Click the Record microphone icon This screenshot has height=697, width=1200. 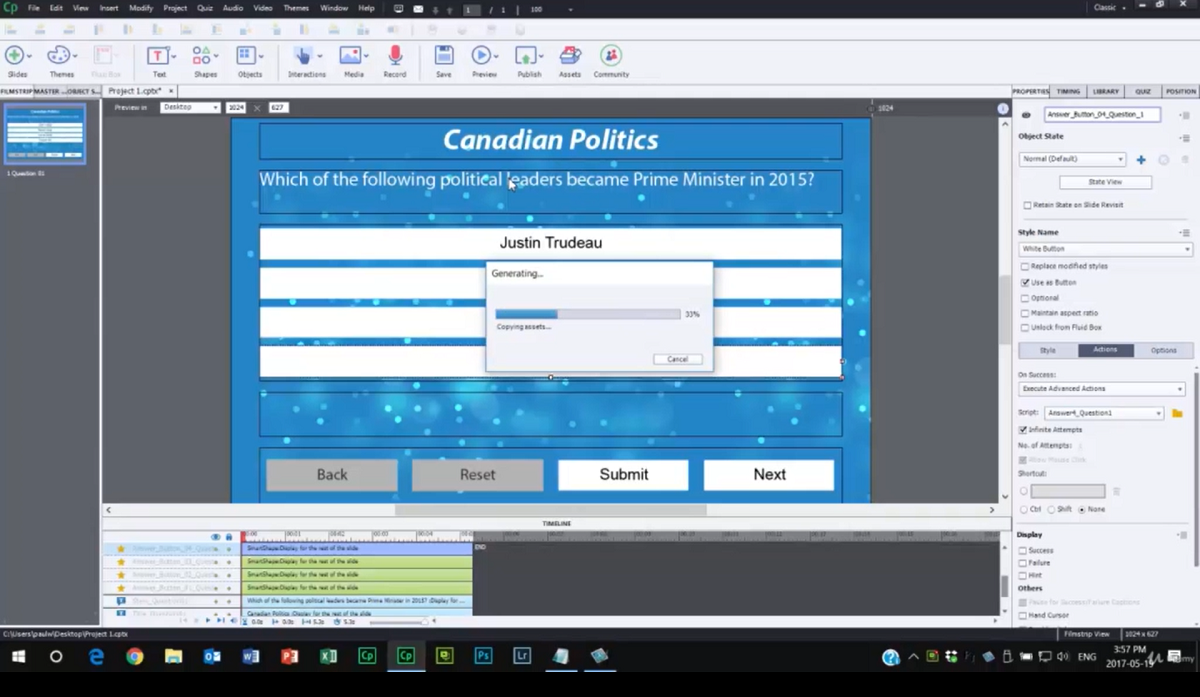pos(395,56)
